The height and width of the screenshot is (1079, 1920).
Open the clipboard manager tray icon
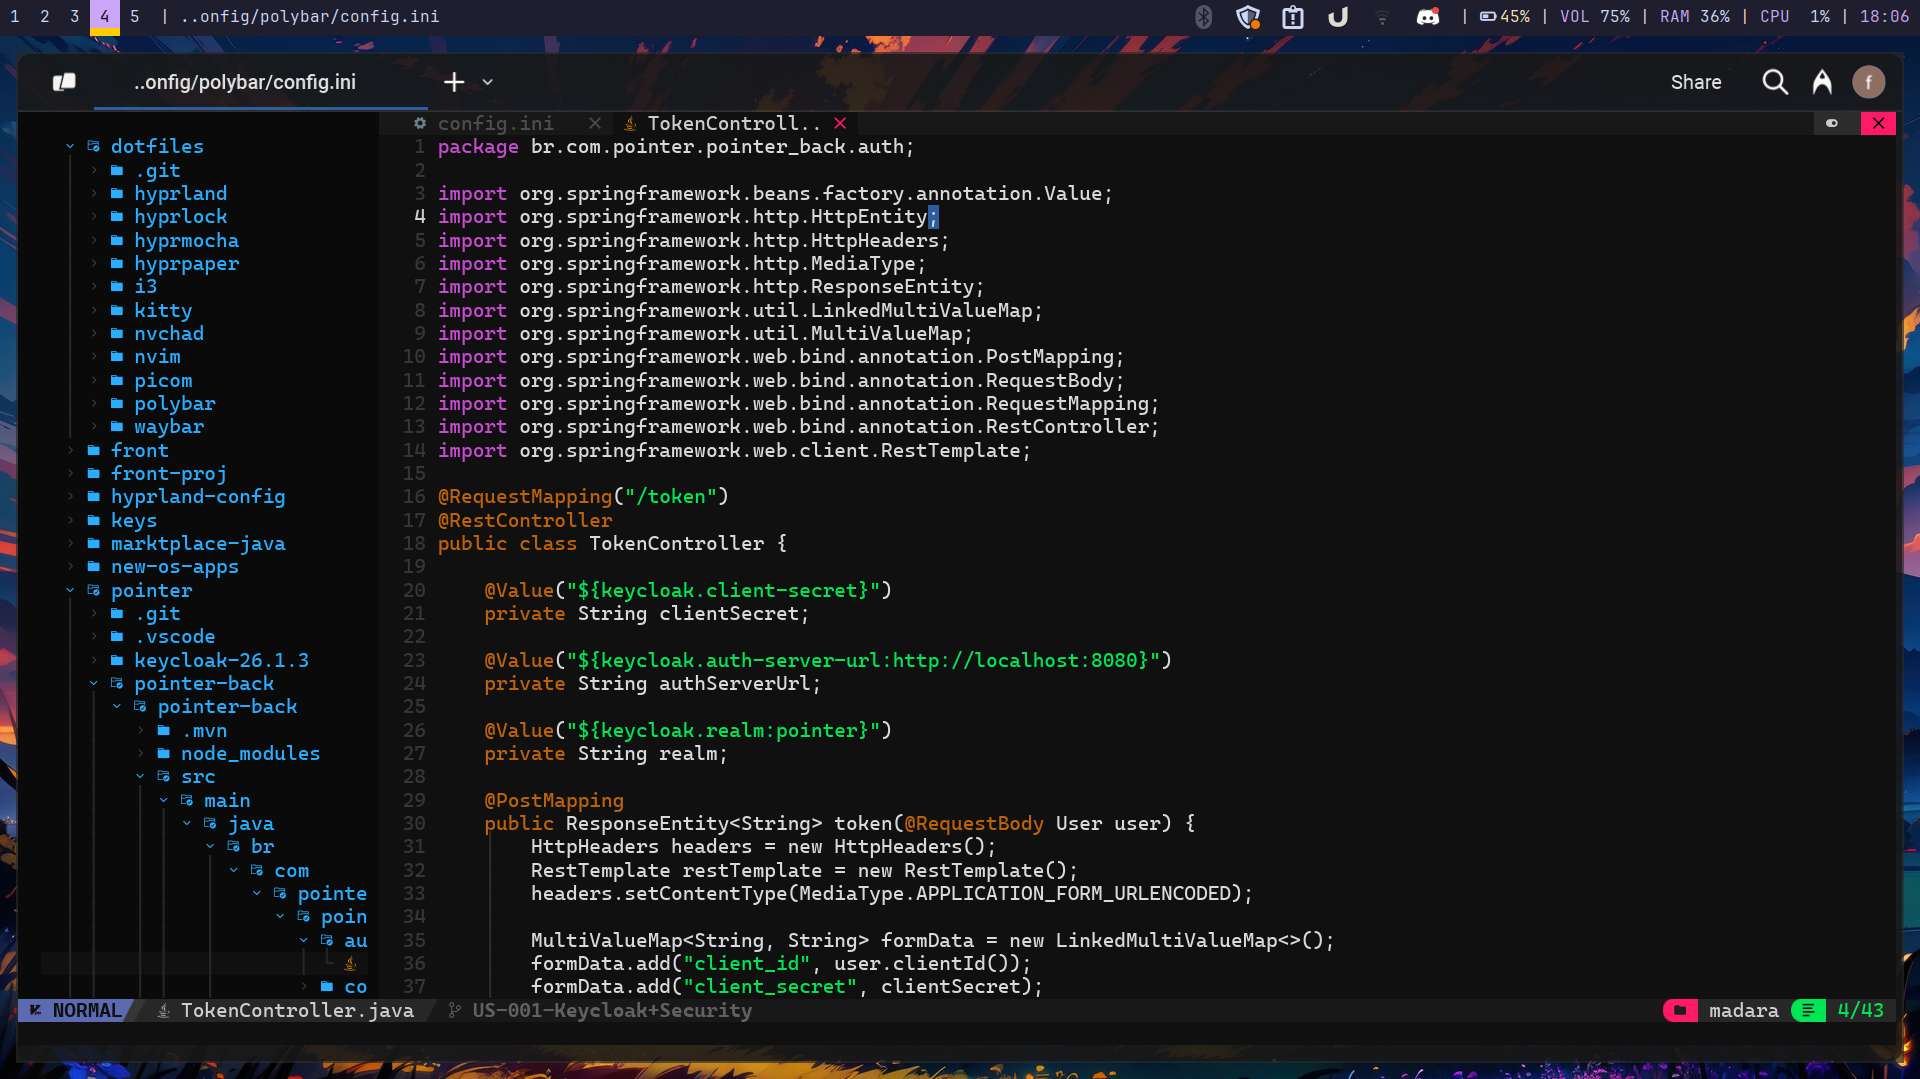point(1293,17)
